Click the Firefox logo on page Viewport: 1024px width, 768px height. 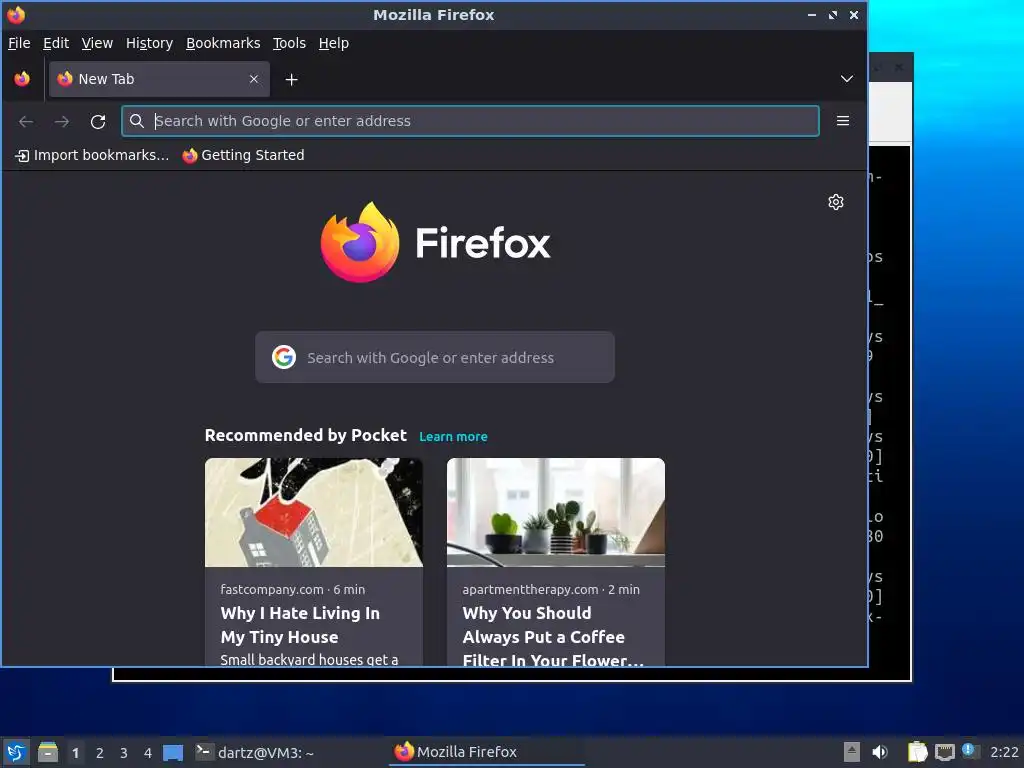point(435,242)
